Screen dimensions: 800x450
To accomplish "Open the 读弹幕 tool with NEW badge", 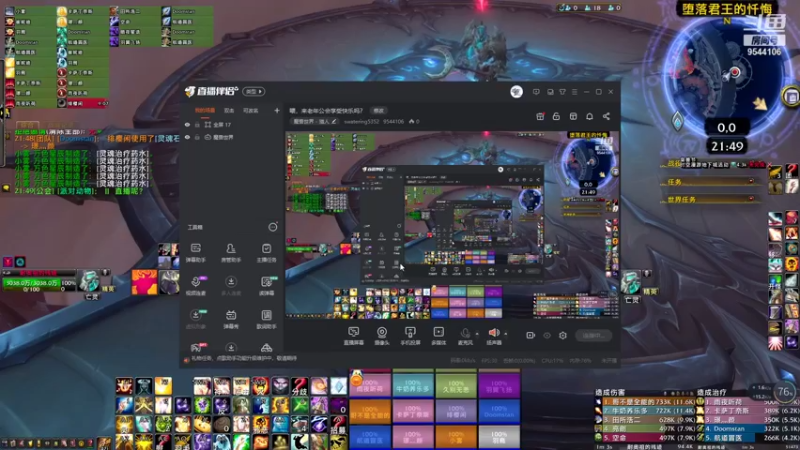I will click(x=266, y=286).
